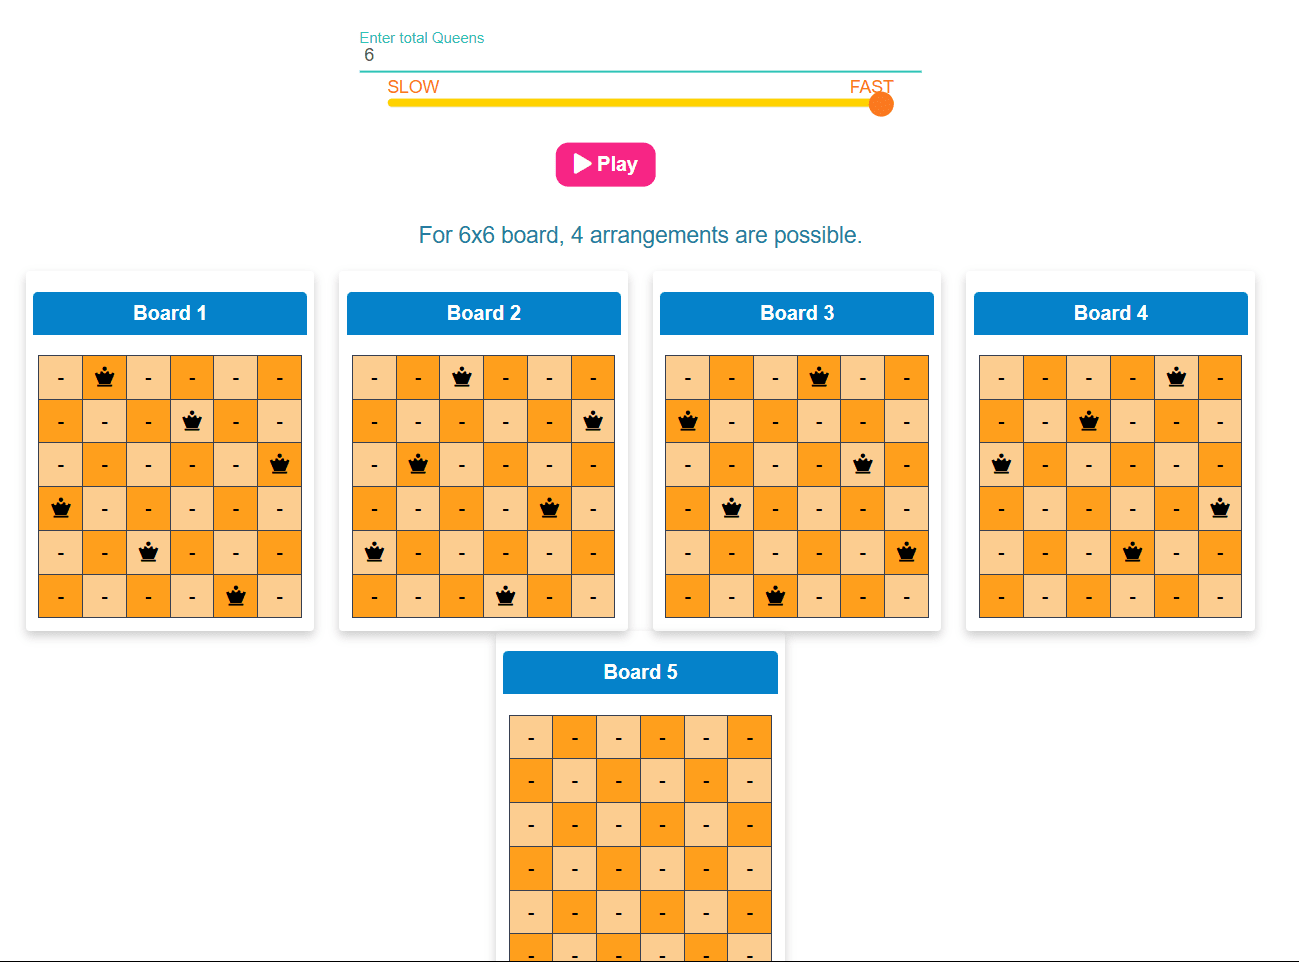Select the queen in Board 4's leftmost column
Screen dimensions: 1299x962
click(x=1001, y=464)
